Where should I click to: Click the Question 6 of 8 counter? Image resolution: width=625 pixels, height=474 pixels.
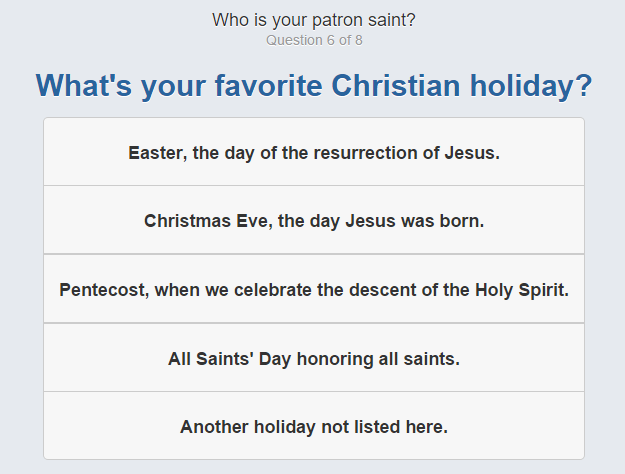(x=314, y=40)
